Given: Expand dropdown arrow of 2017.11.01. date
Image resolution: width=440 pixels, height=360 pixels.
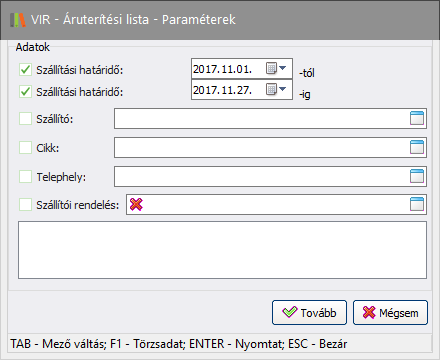Looking at the screenshot, I should 283,68.
